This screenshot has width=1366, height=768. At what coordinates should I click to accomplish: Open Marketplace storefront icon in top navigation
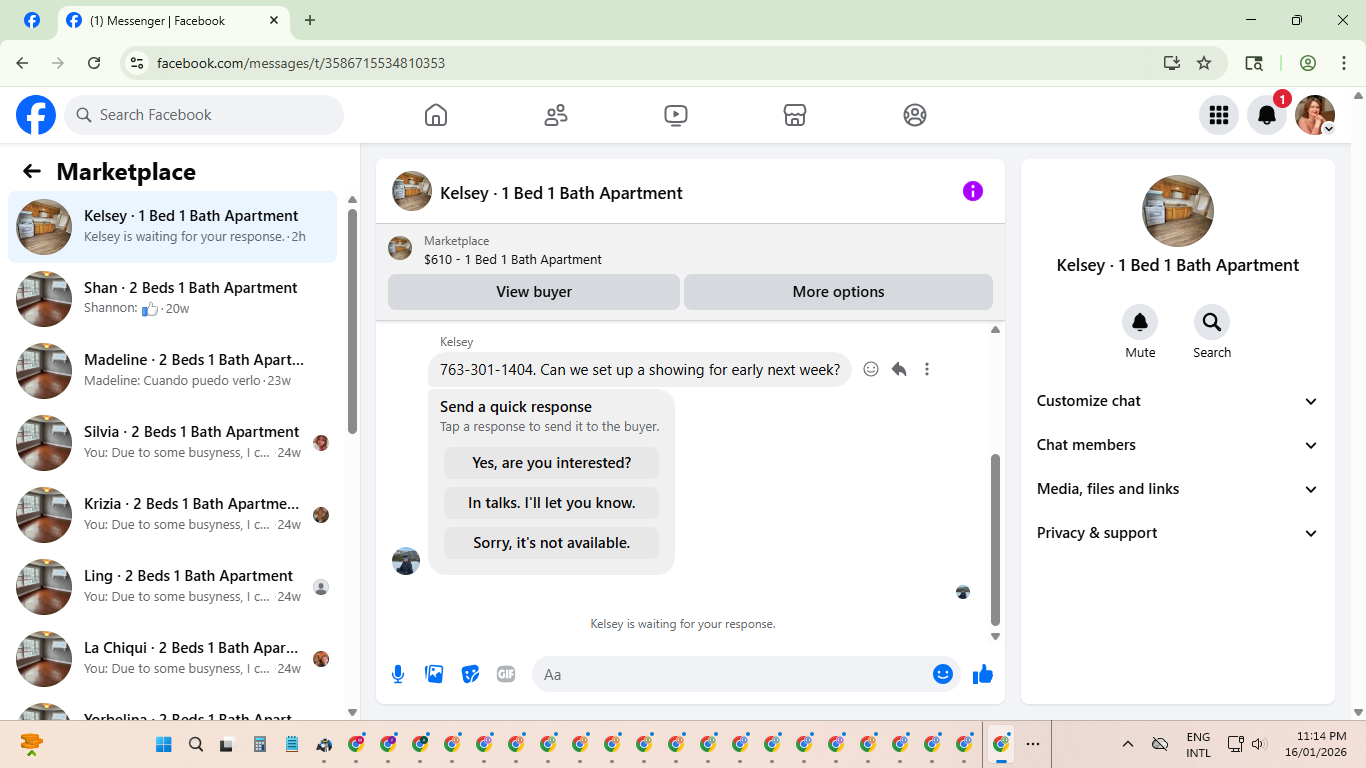click(795, 115)
